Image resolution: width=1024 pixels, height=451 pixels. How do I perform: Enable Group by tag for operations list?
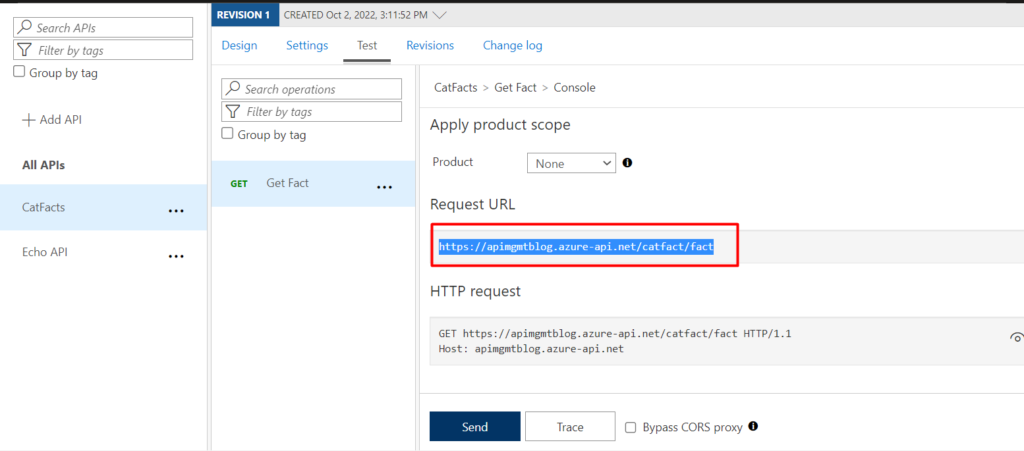[x=227, y=134]
